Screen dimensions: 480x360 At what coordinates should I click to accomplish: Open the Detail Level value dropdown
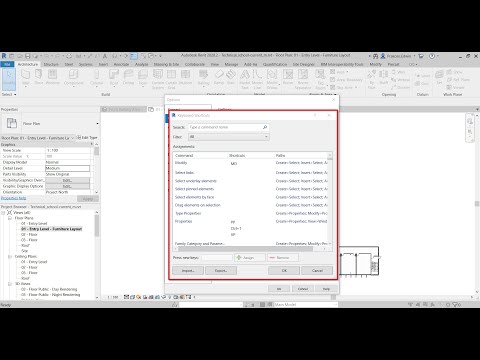click(67, 168)
